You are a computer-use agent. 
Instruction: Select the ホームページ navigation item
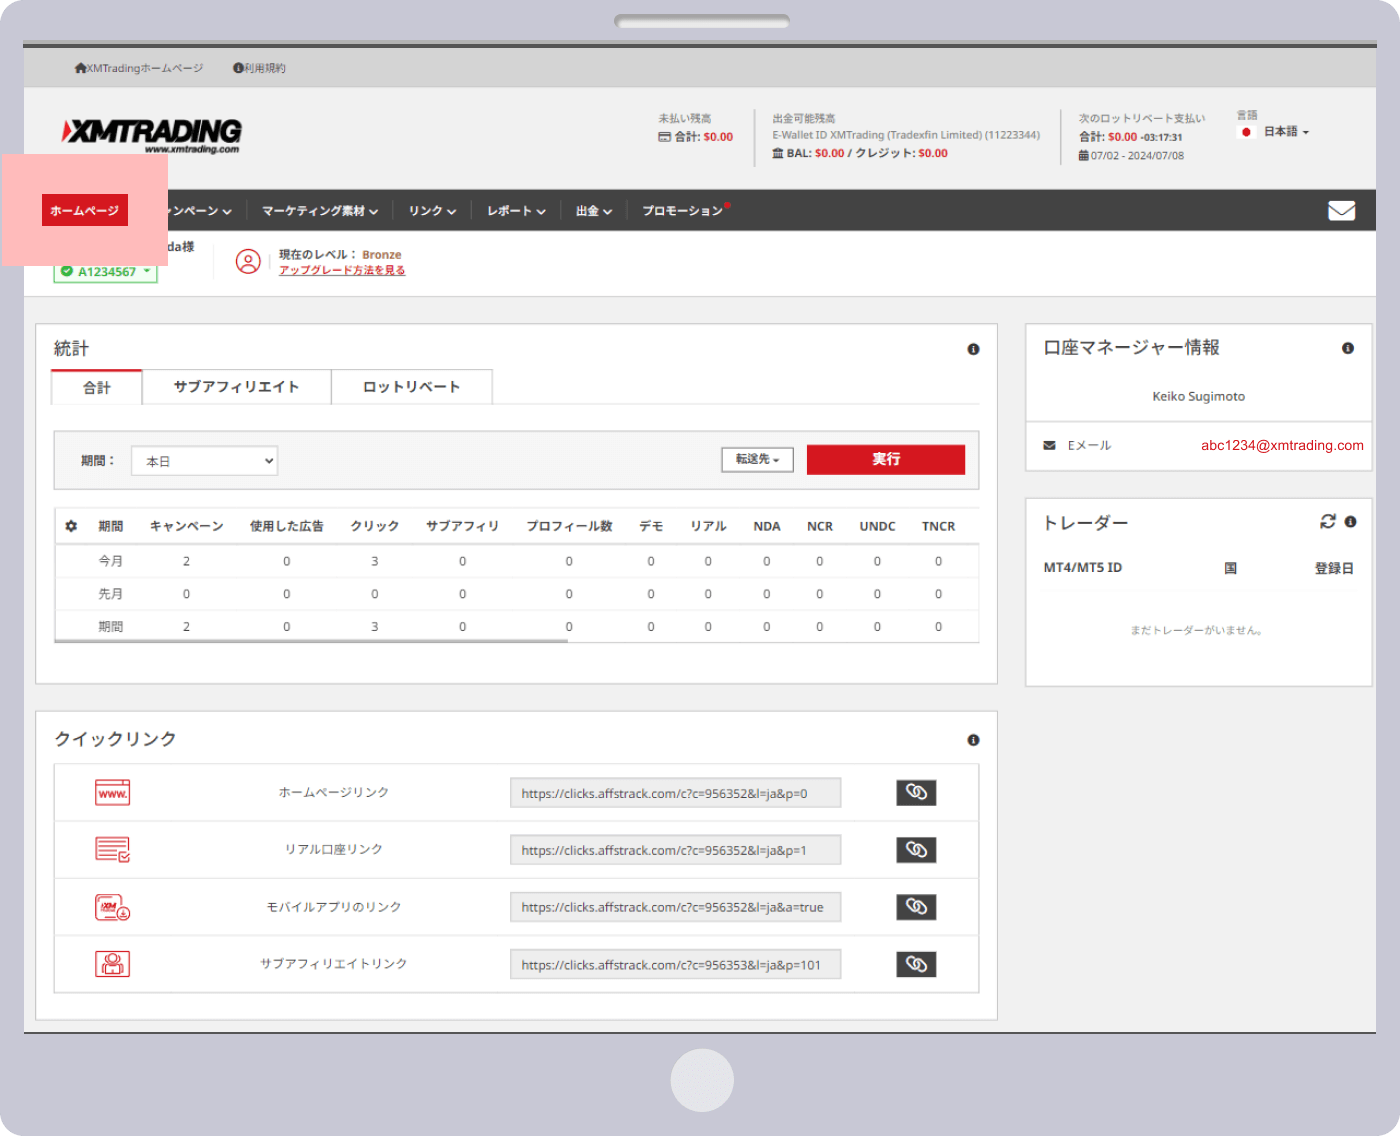click(x=85, y=210)
